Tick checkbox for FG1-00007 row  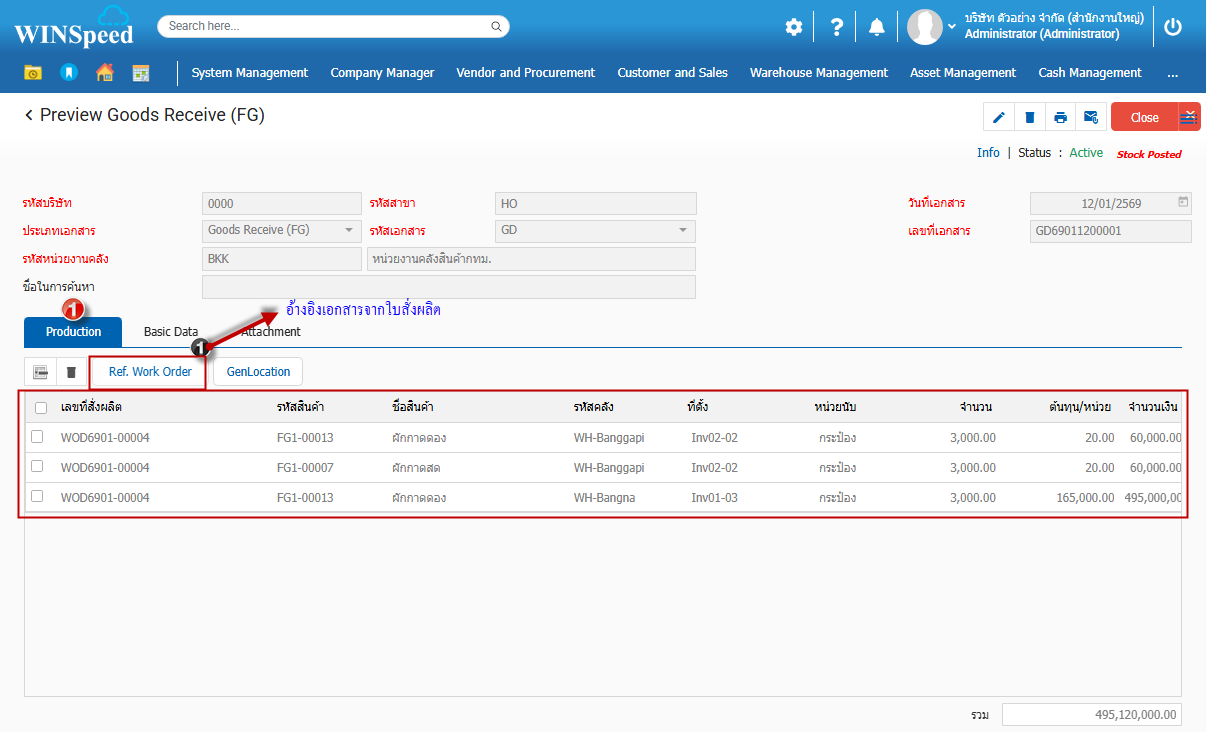tap(37, 467)
